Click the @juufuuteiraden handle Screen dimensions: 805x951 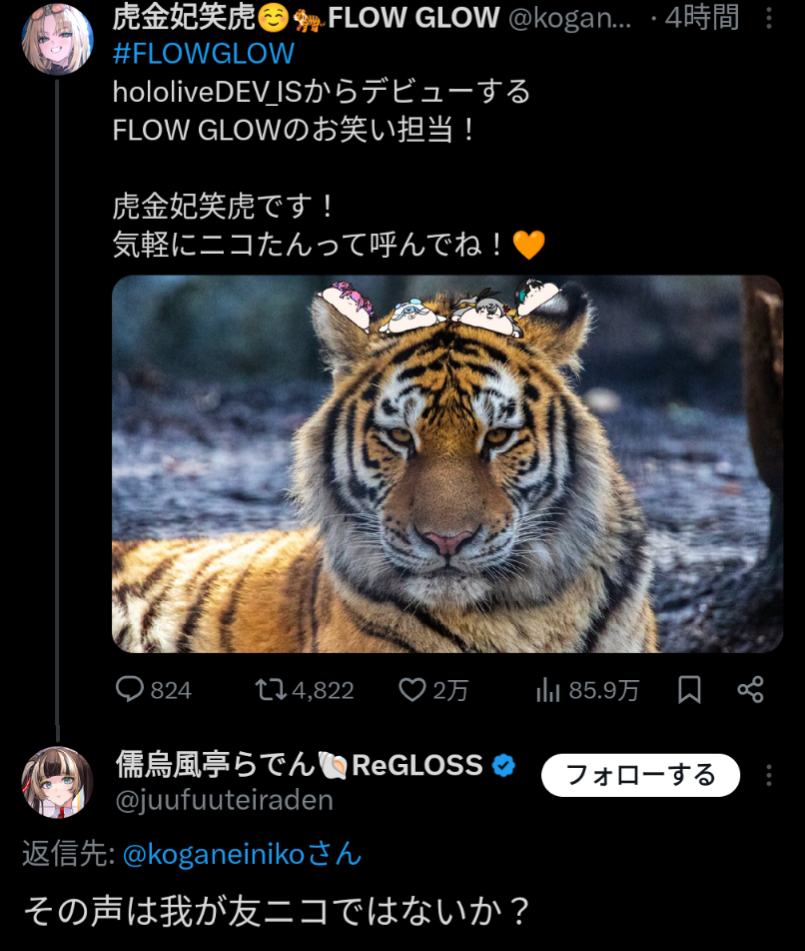pyautogui.click(x=224, y=800)
